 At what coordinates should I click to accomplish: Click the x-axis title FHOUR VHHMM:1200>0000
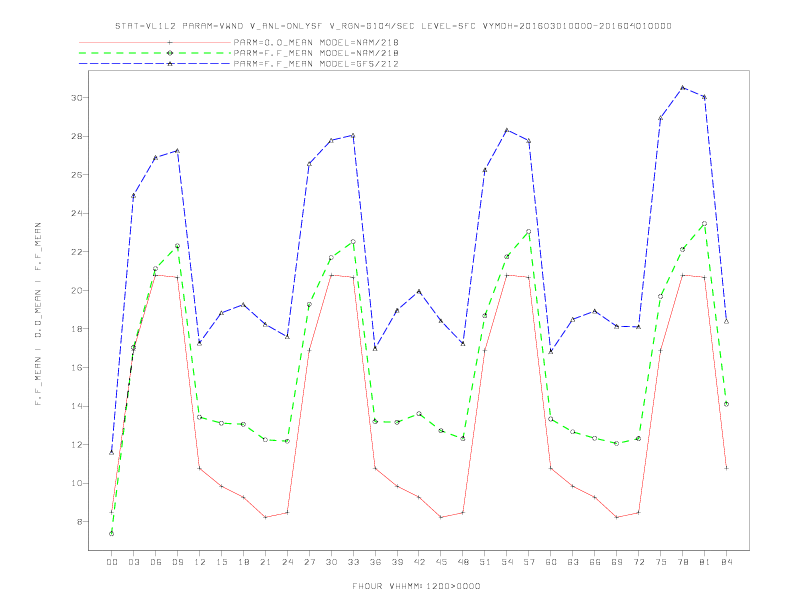point(416,586)
